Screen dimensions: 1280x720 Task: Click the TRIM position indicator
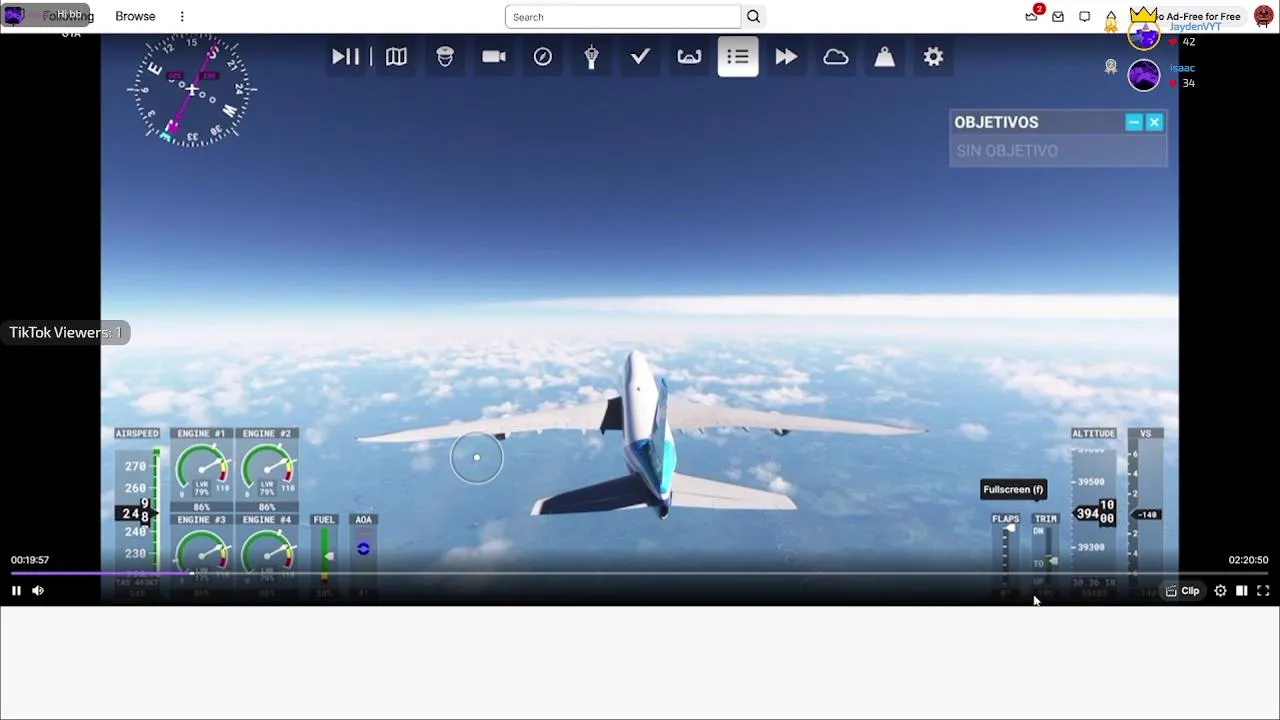point(1046,556)
